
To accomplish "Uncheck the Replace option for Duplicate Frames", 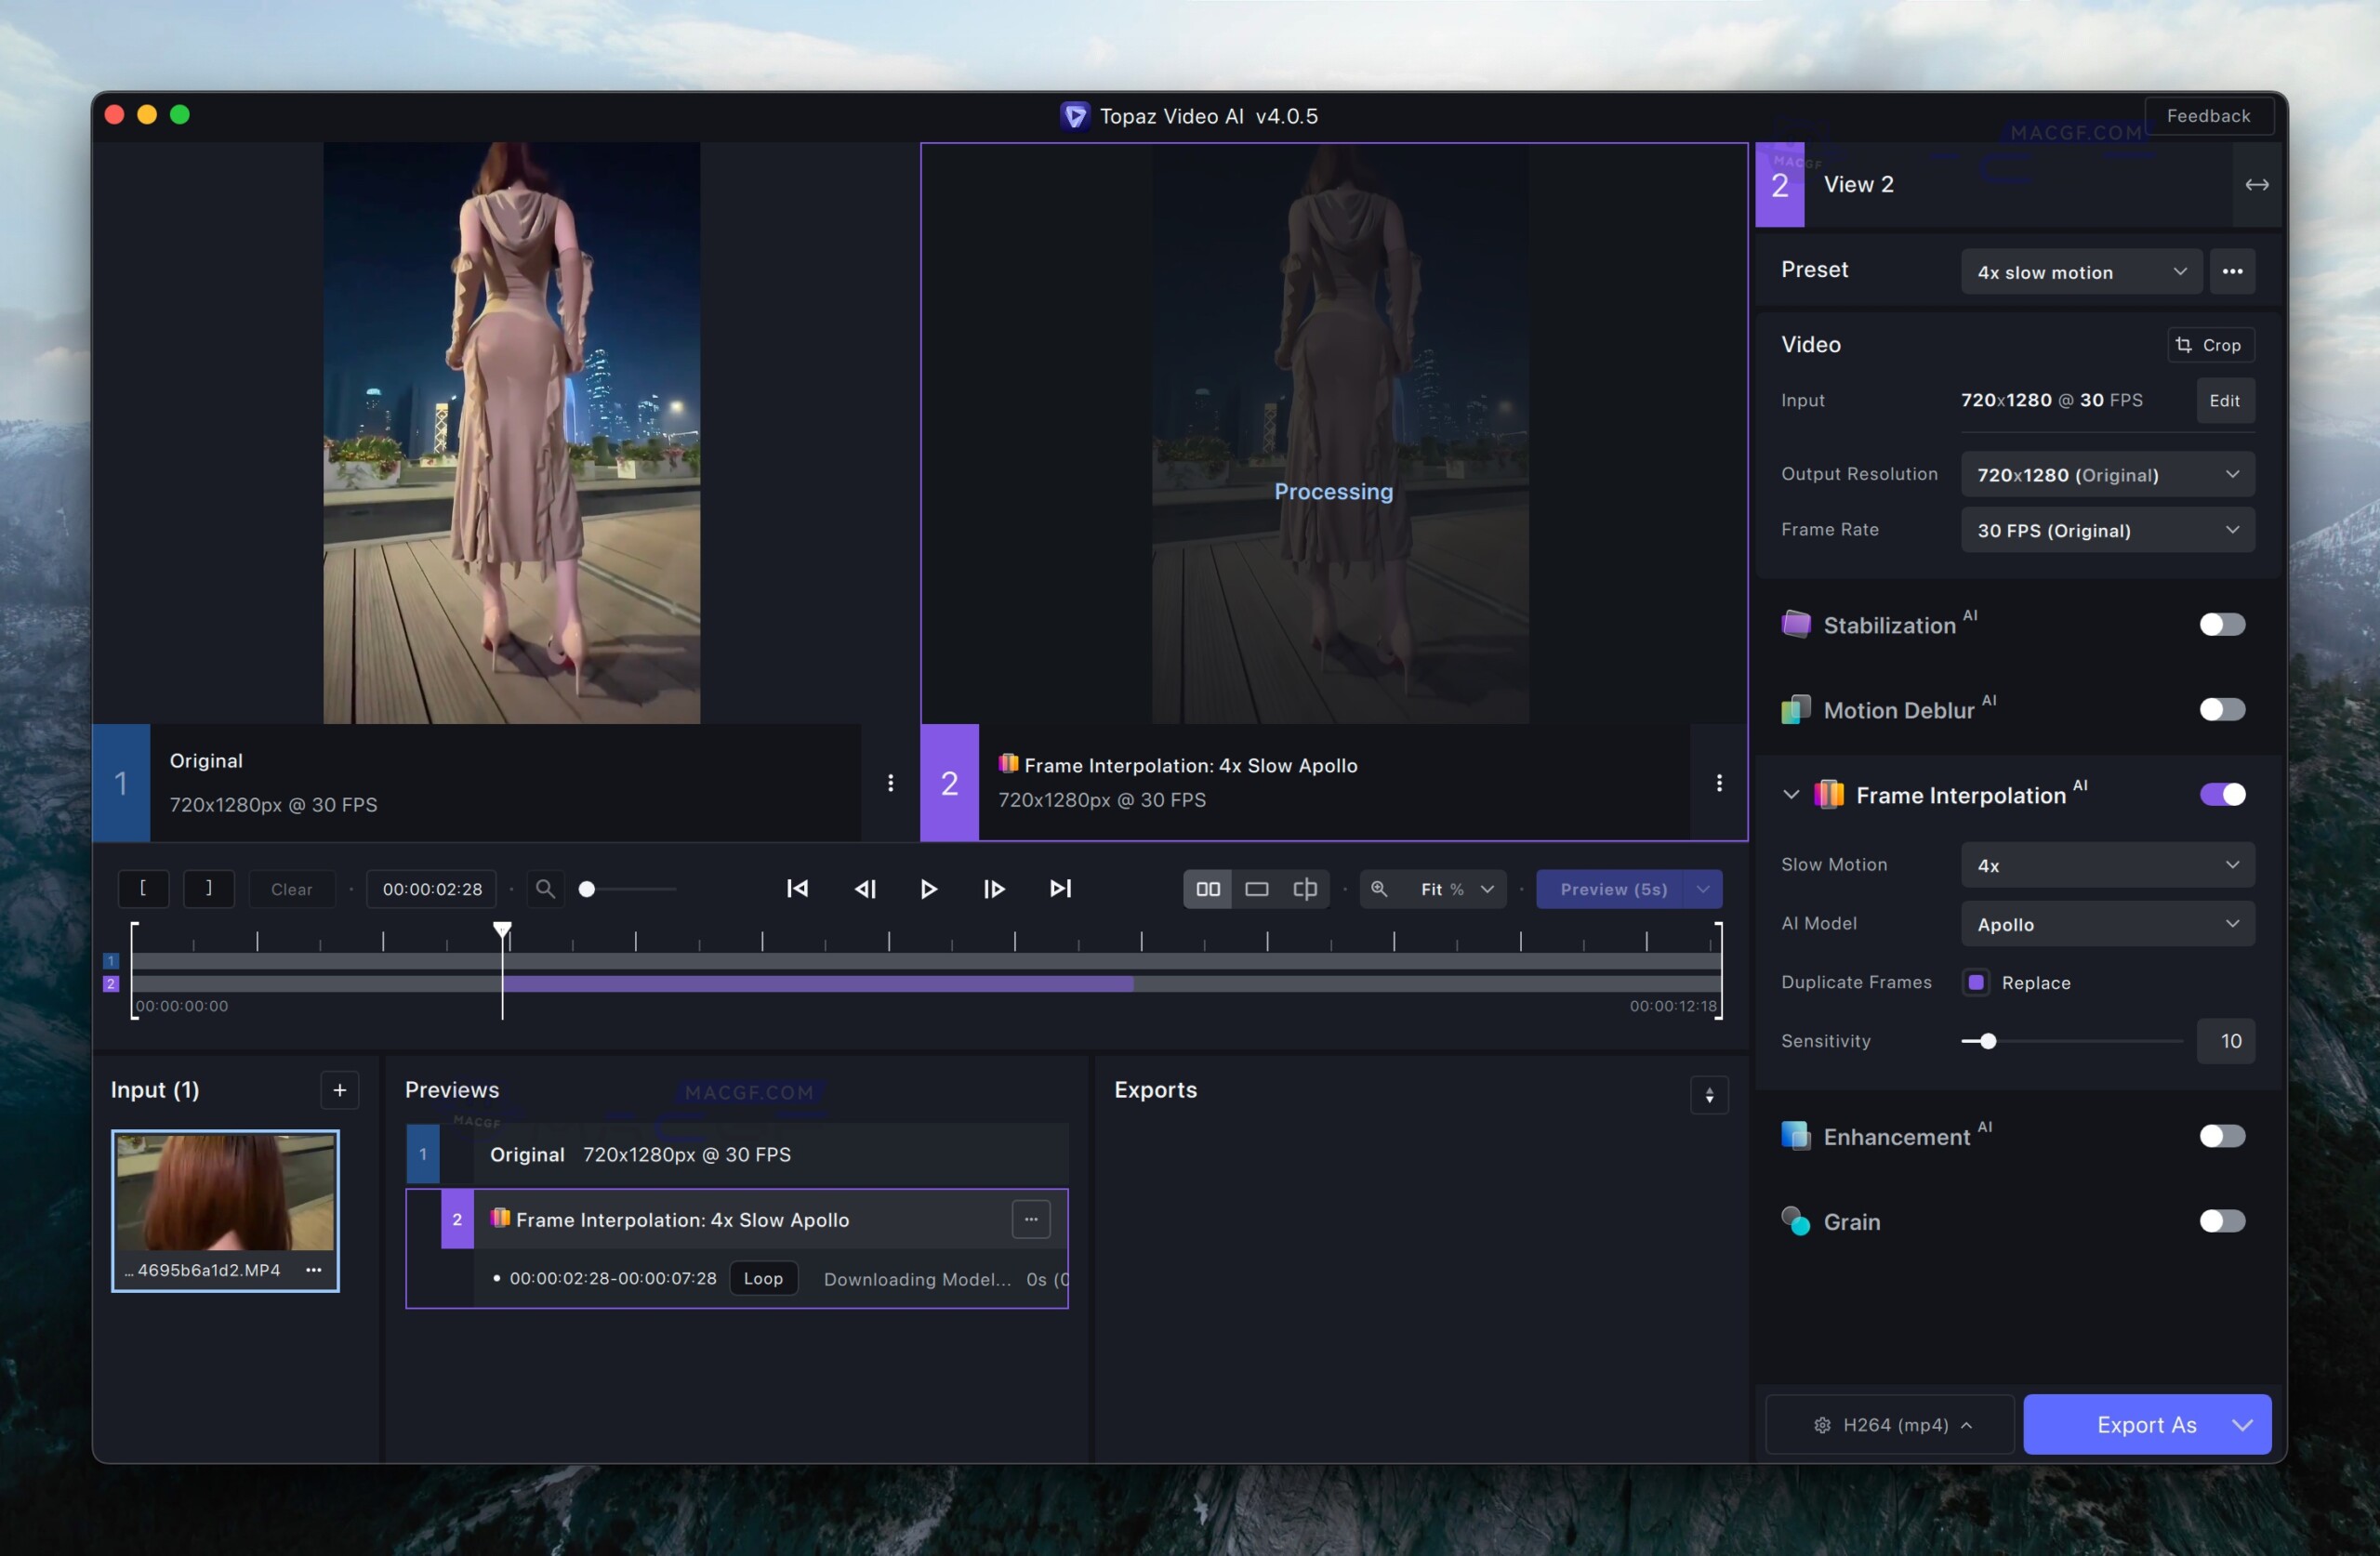I will click(x=1977, y=982).
